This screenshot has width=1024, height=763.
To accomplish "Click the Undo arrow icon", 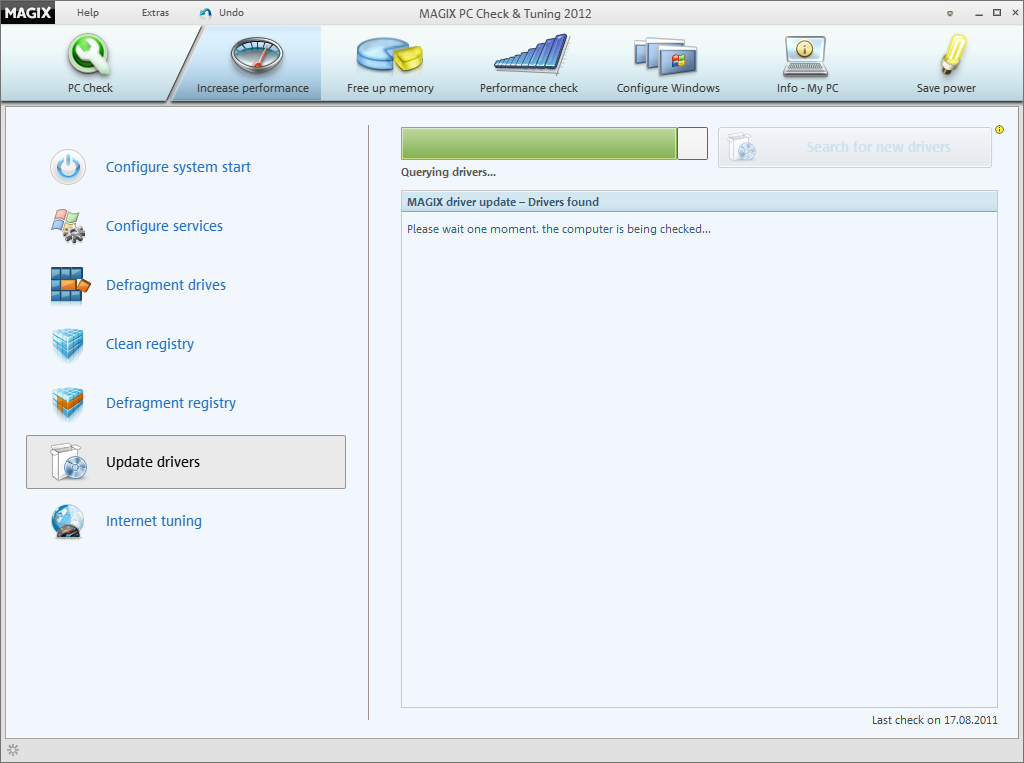I will tap(206, 13).
